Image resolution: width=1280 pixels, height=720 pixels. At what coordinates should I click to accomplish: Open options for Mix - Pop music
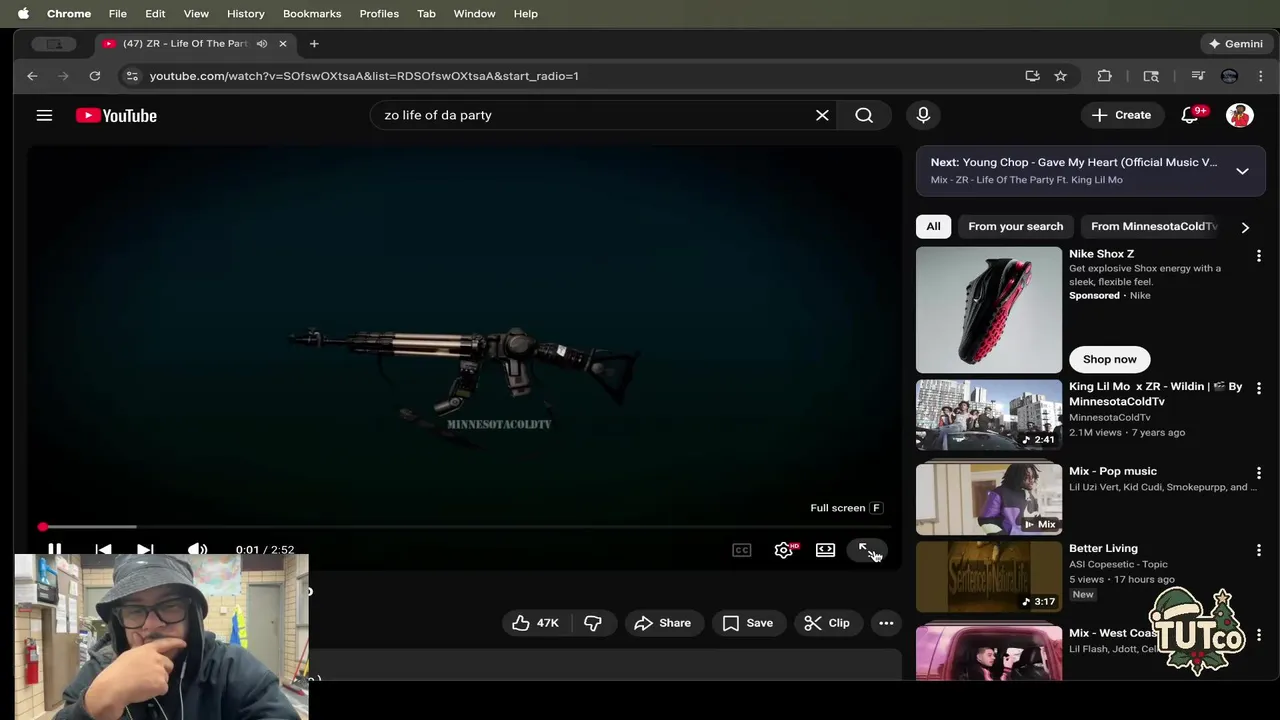click(1259, 473)
